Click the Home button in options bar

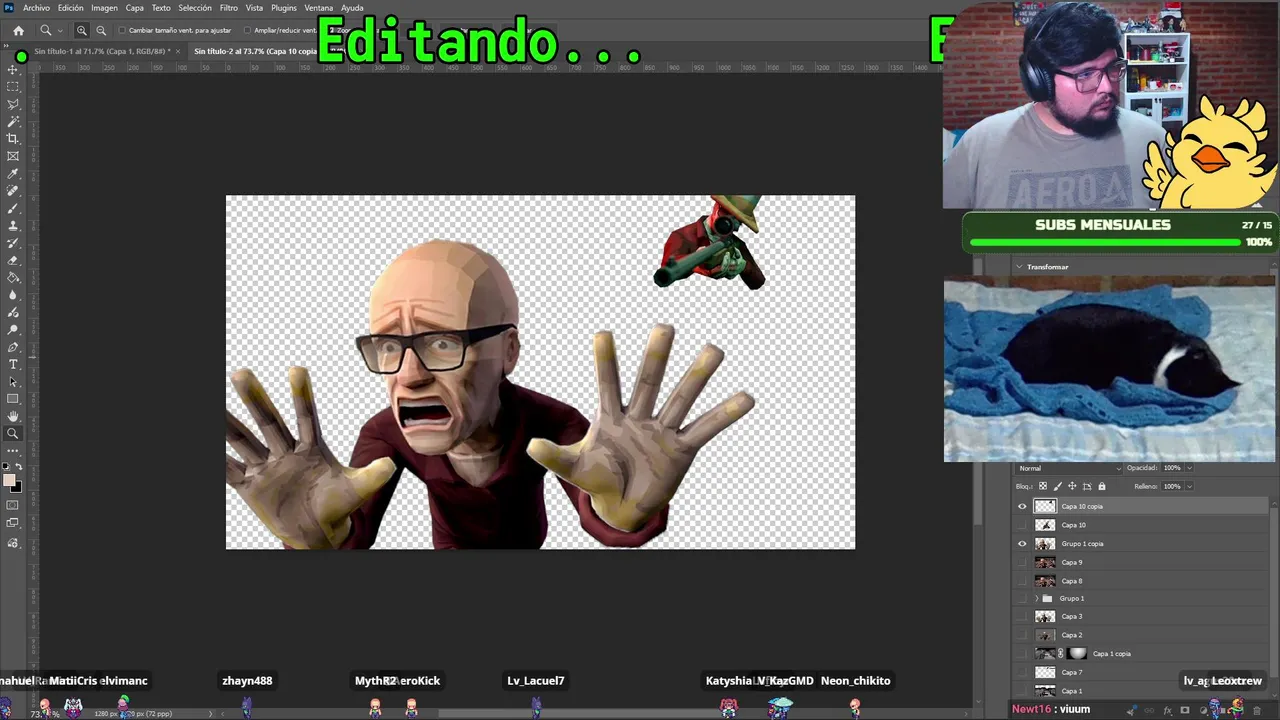pos(18,30)
